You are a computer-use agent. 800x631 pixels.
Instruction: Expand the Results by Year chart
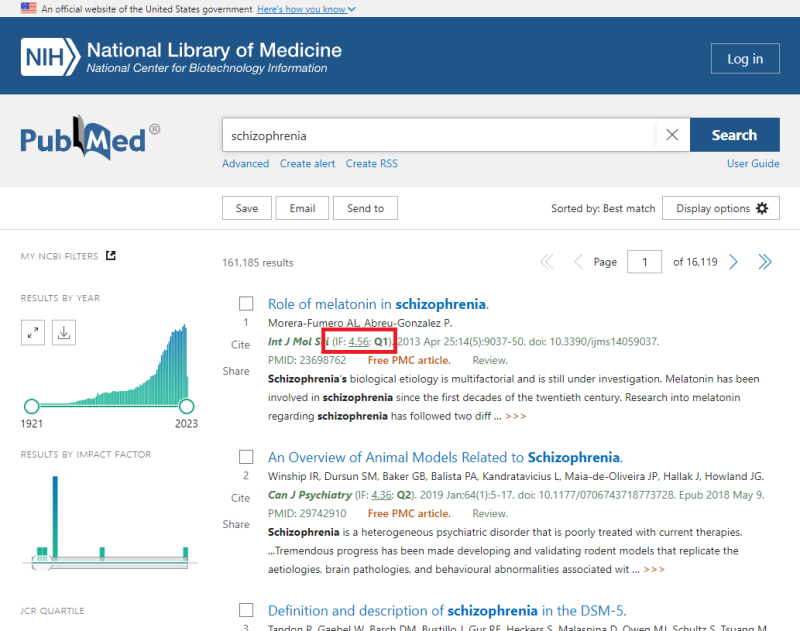[x=32, y=331]
